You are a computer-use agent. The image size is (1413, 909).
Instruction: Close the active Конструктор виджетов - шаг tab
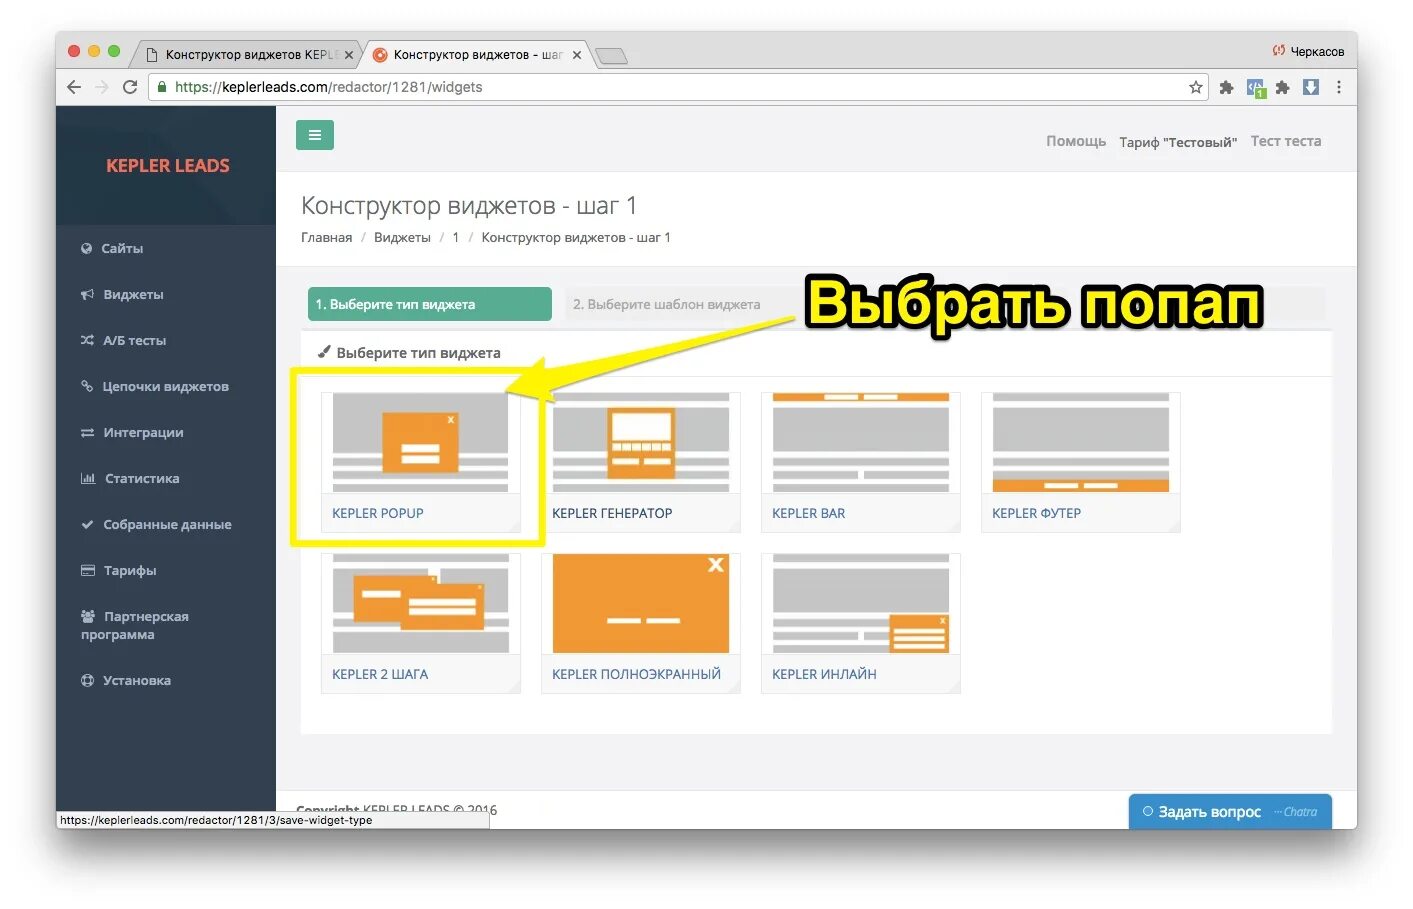[577, 55]
